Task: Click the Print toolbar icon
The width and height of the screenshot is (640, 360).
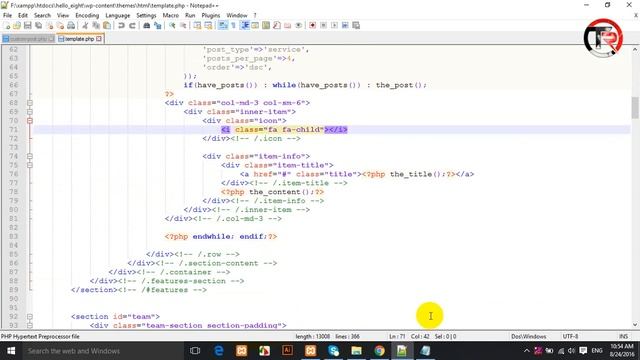Action: click(71, 25)
